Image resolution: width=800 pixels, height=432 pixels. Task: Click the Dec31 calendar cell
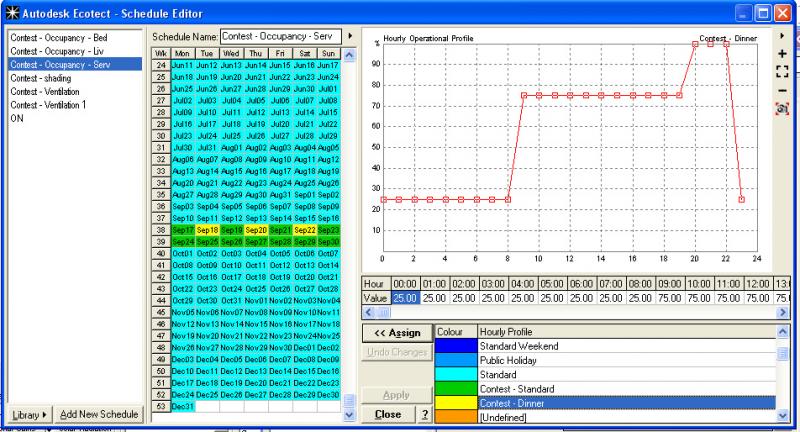tap(182, 406)
